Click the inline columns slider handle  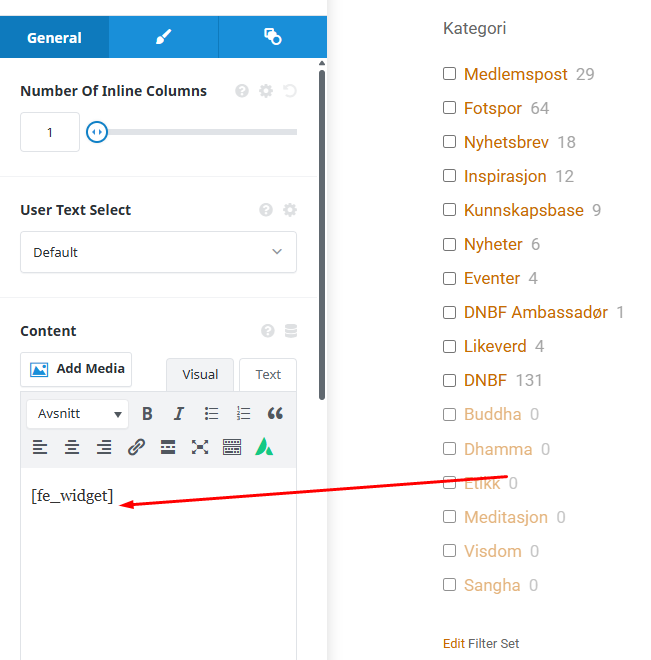pos(97,132)
